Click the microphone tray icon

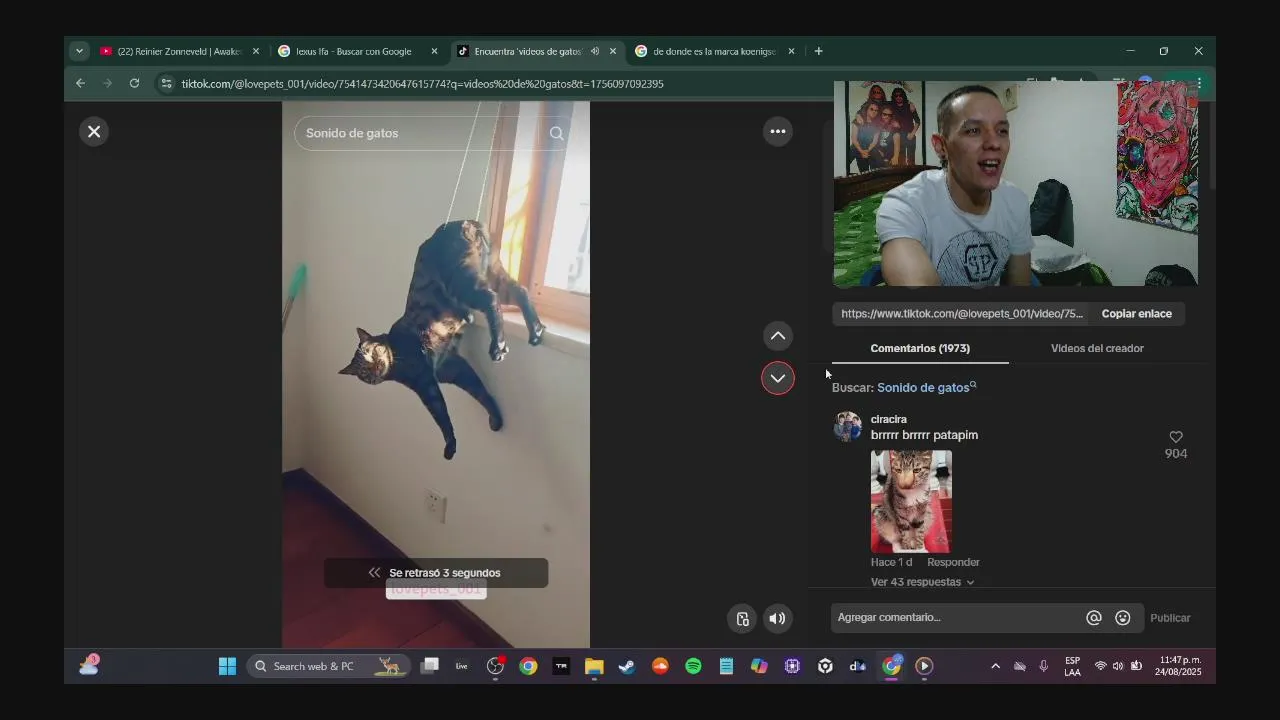pyautogui.click(x=1044, y=666)
